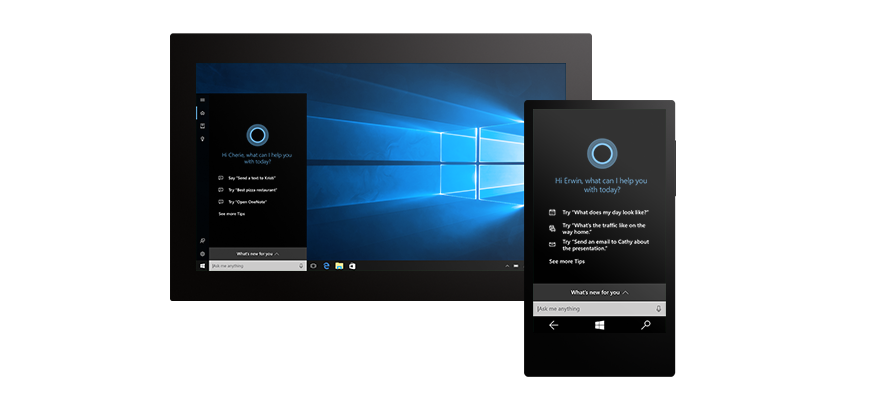Select the Cortana Home icon on the tablet sidebar

pos(203,113)
